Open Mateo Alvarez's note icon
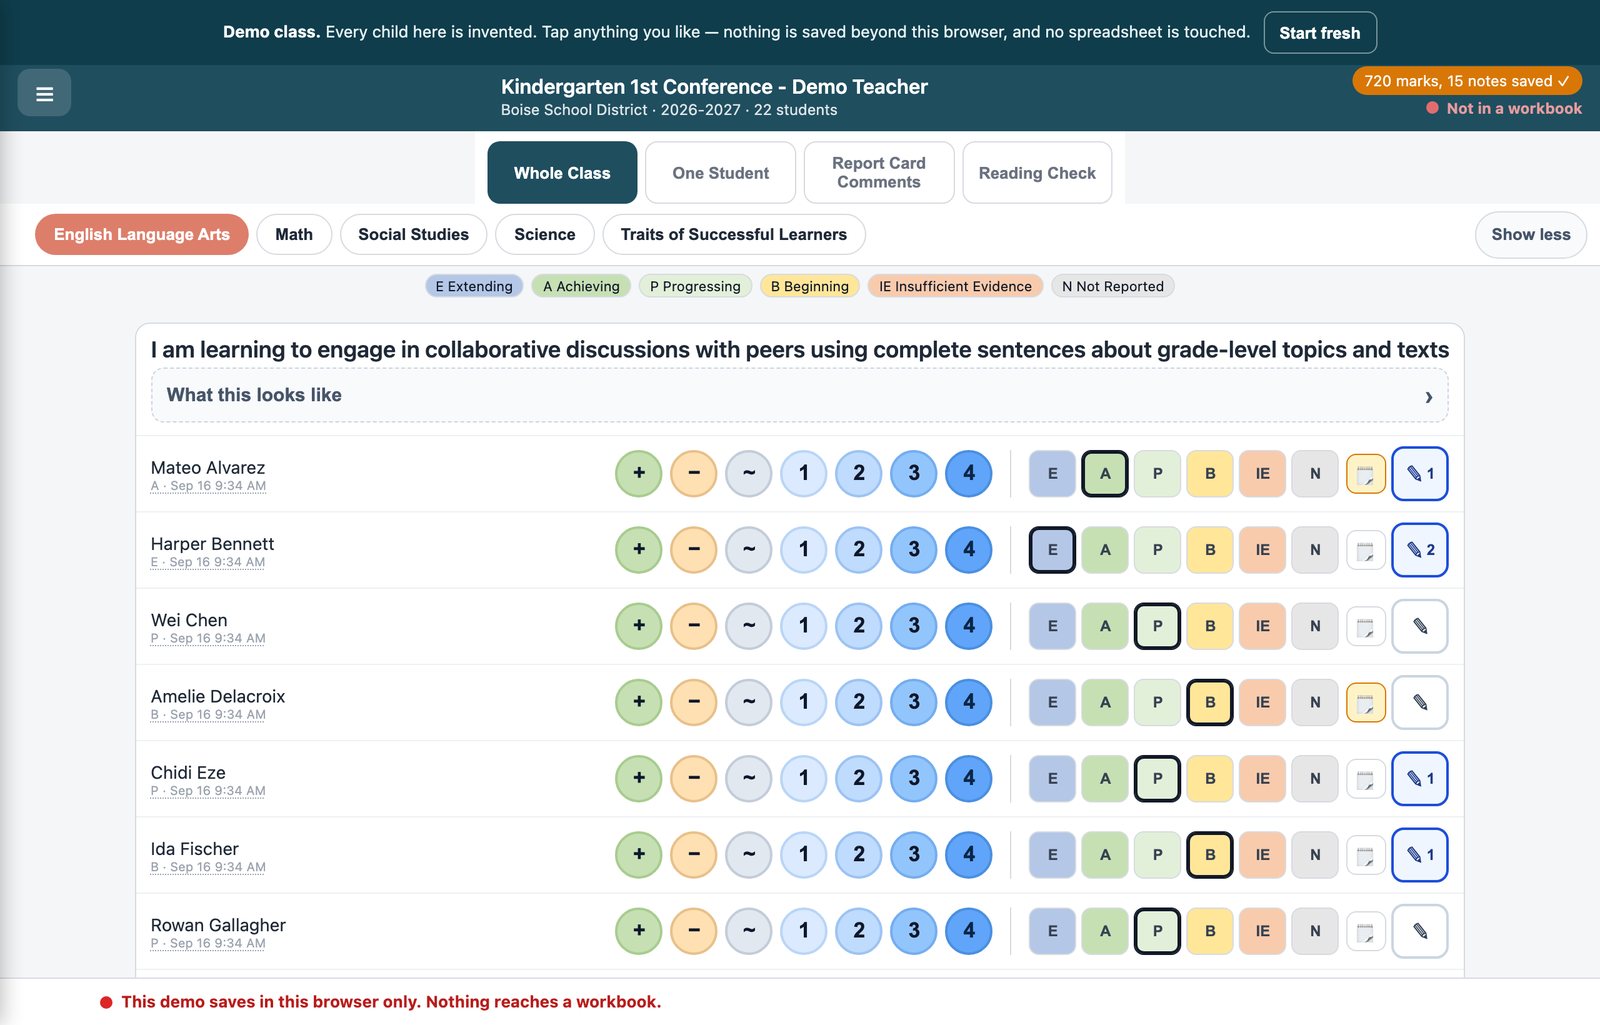 click(x=1366, y=474)
